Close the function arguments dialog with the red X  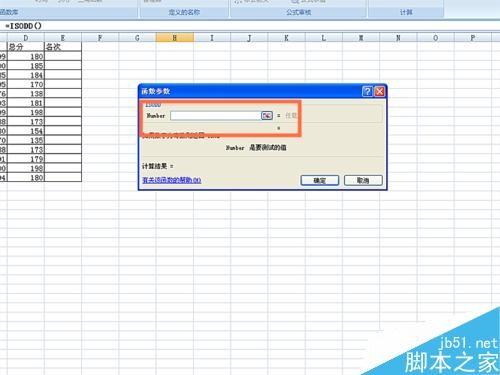point(379,91)
